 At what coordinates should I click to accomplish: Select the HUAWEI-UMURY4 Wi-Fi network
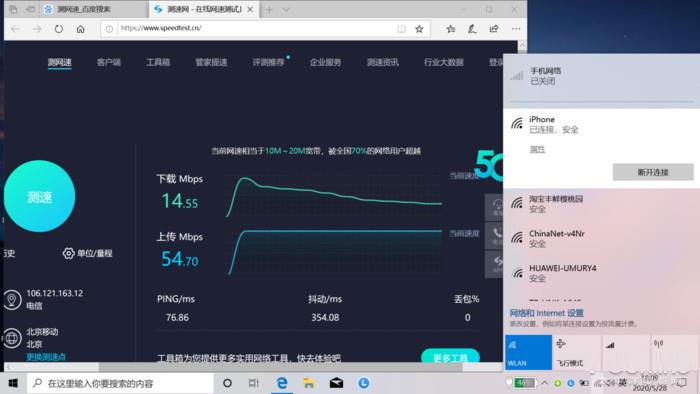(601, 273)
